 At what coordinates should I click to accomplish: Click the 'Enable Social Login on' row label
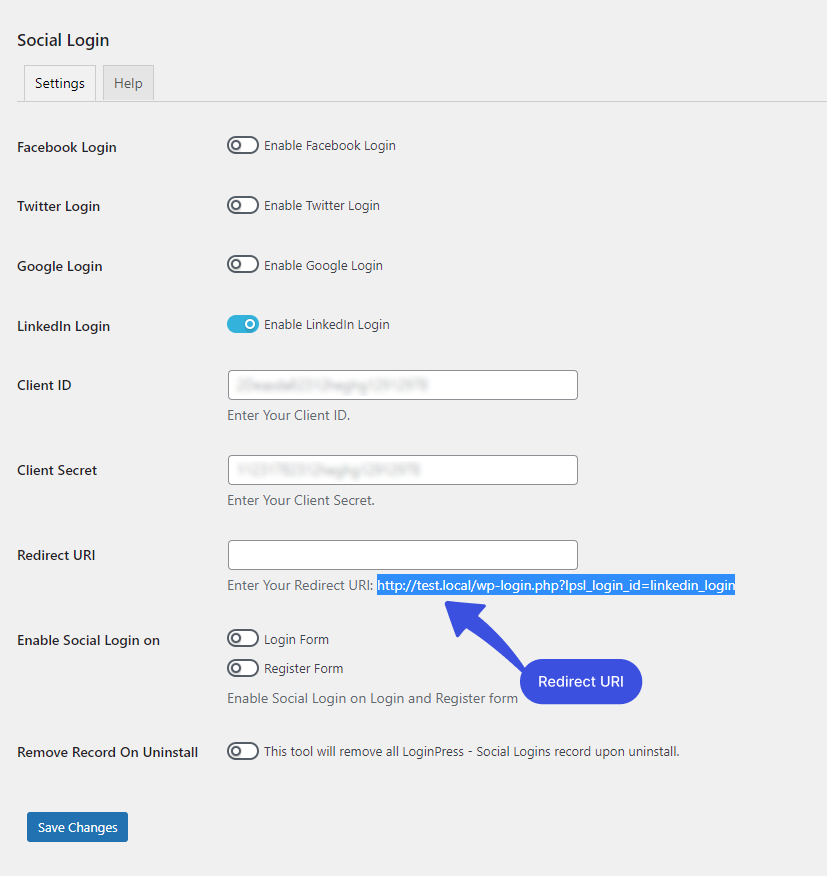click(x=88, y=640)
